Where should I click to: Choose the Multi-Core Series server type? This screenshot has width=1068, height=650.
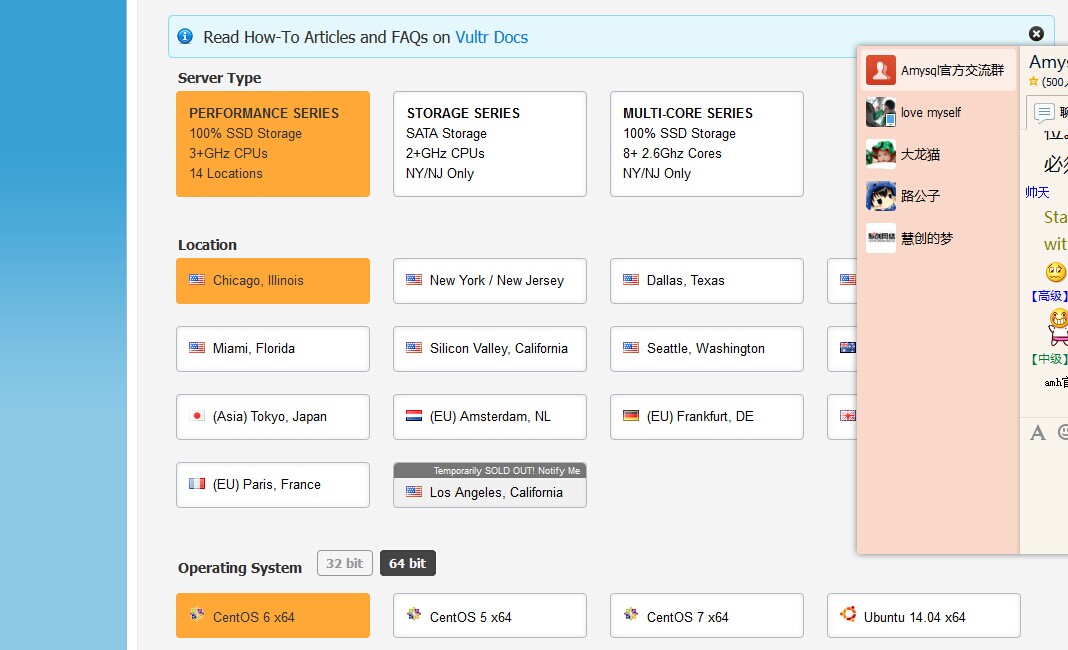coord(706,144)
